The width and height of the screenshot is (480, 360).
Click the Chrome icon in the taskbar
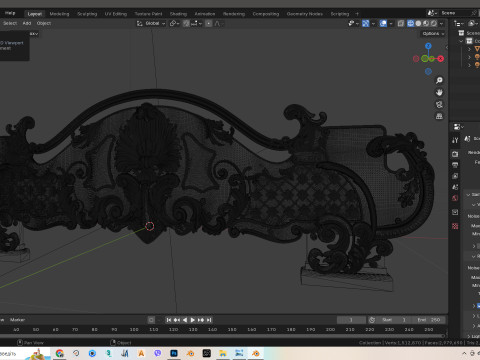pos(60,353)
